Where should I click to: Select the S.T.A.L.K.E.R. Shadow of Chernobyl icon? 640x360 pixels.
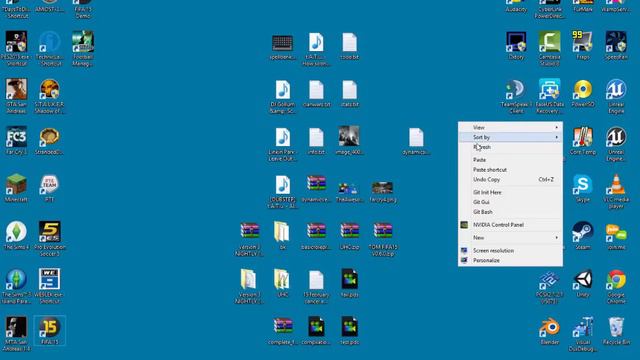click(49, 96)
